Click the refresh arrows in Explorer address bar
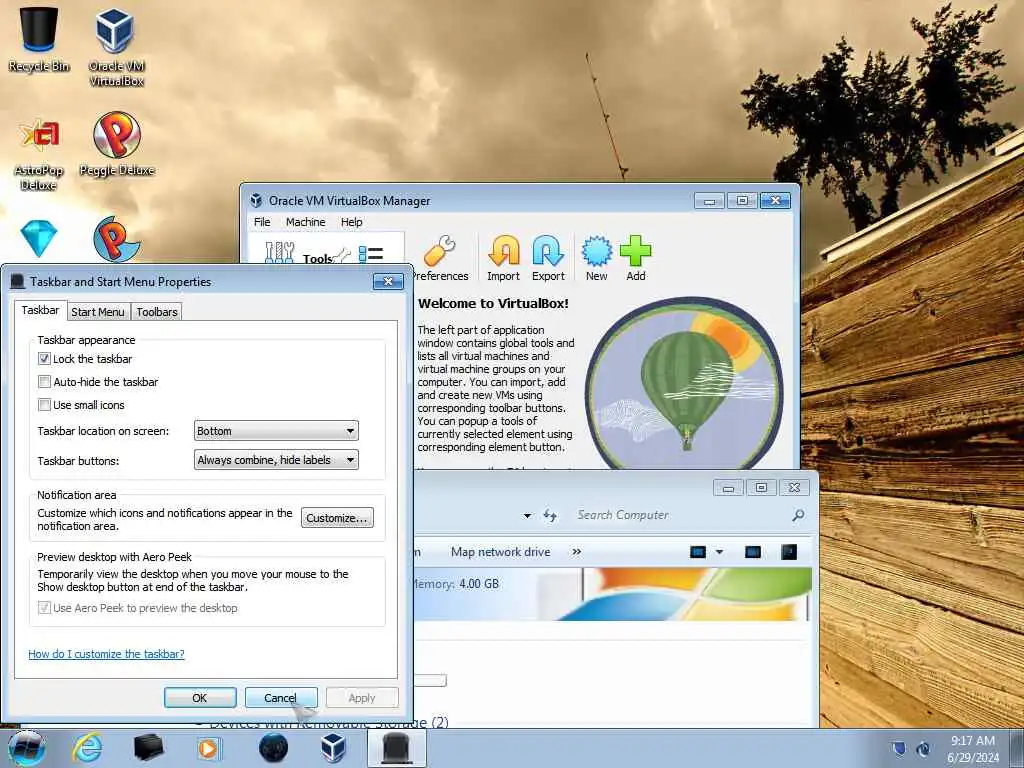Viewport: 1024px width, 768px height. click(550, 516)
